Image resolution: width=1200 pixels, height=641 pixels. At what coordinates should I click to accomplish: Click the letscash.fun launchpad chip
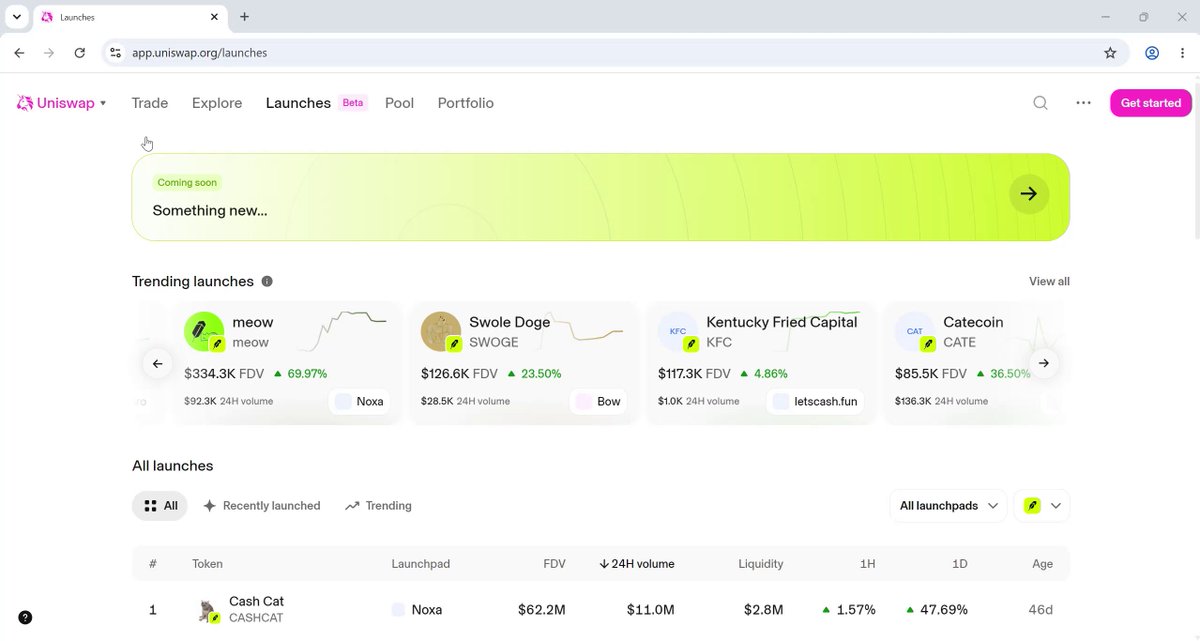[x=817, y=401]
